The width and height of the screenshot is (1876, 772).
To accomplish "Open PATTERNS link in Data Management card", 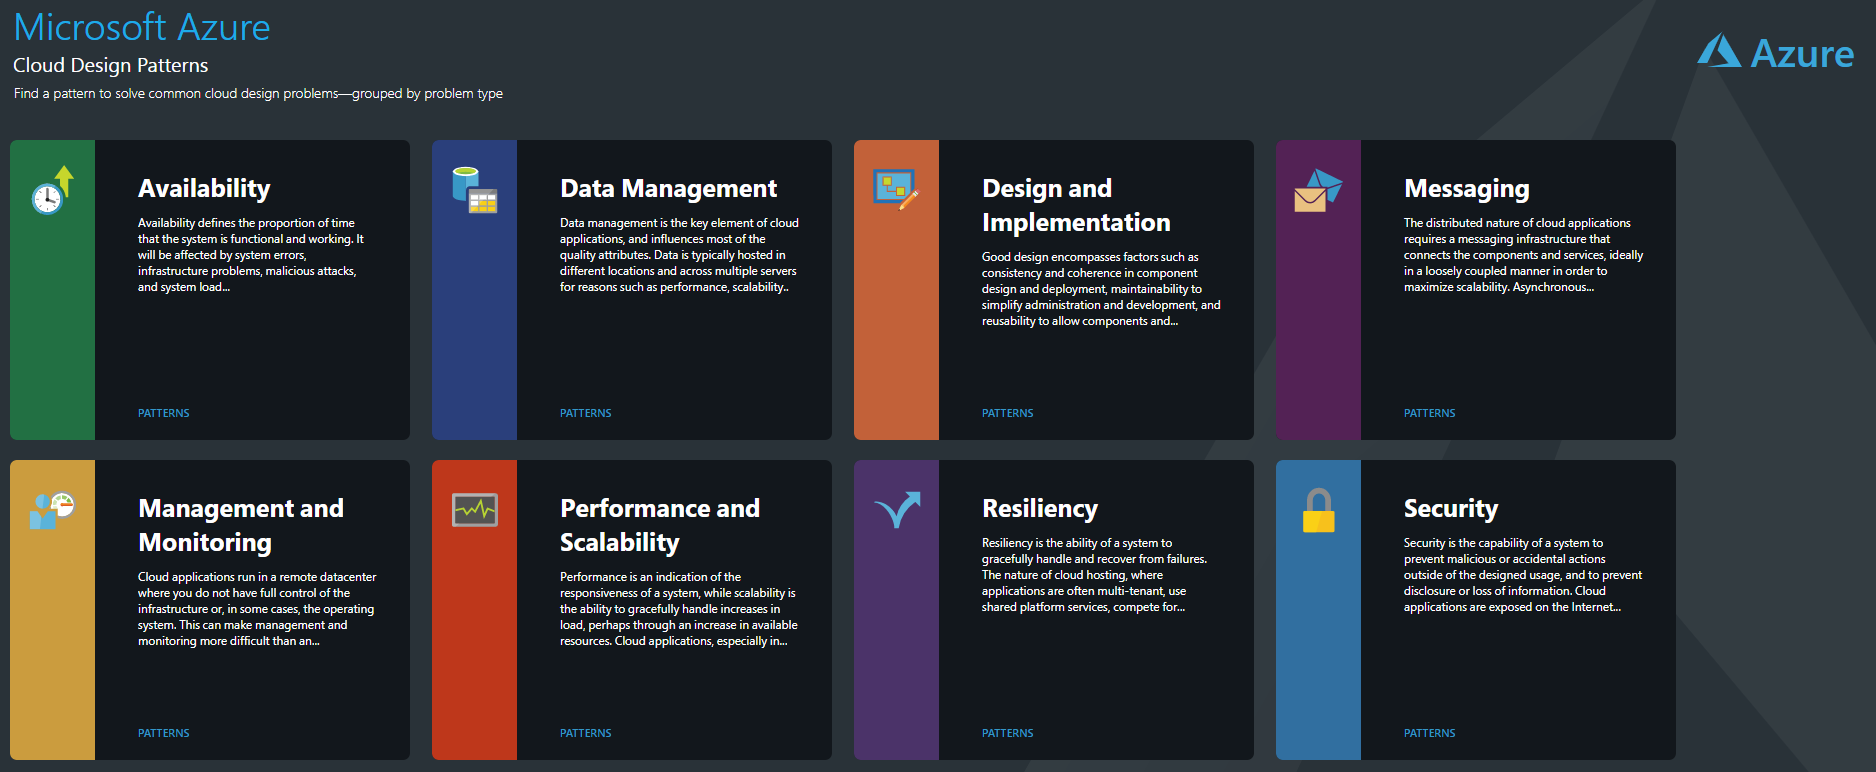I will 586,413.
